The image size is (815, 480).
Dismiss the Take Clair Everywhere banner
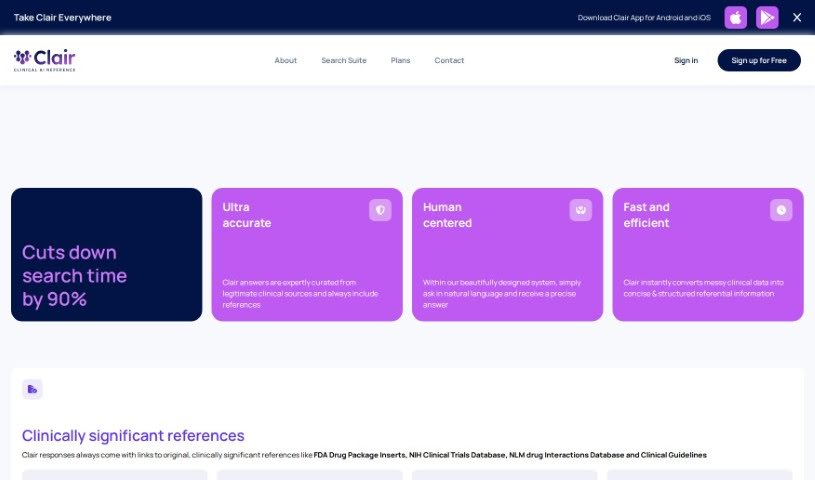coord(797,17)
